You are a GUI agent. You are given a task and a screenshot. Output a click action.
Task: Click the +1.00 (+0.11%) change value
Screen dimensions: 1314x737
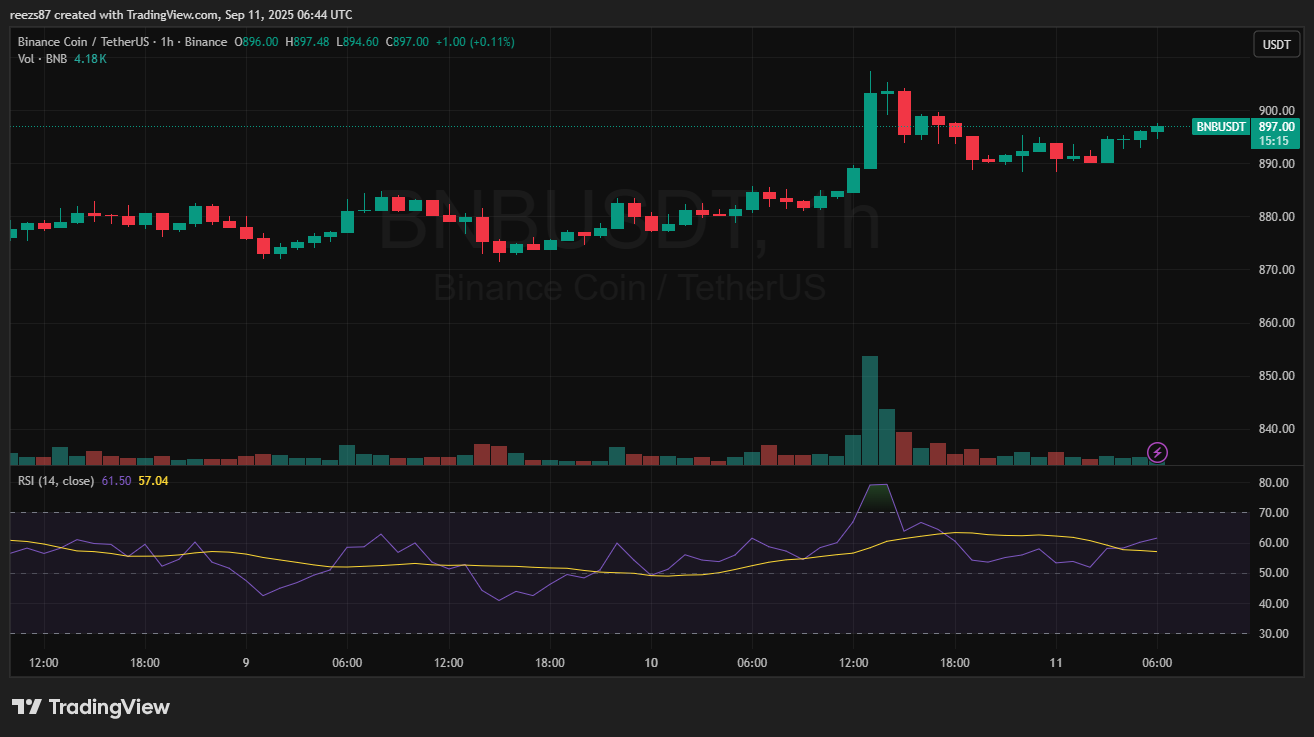[x=474, y=42]
